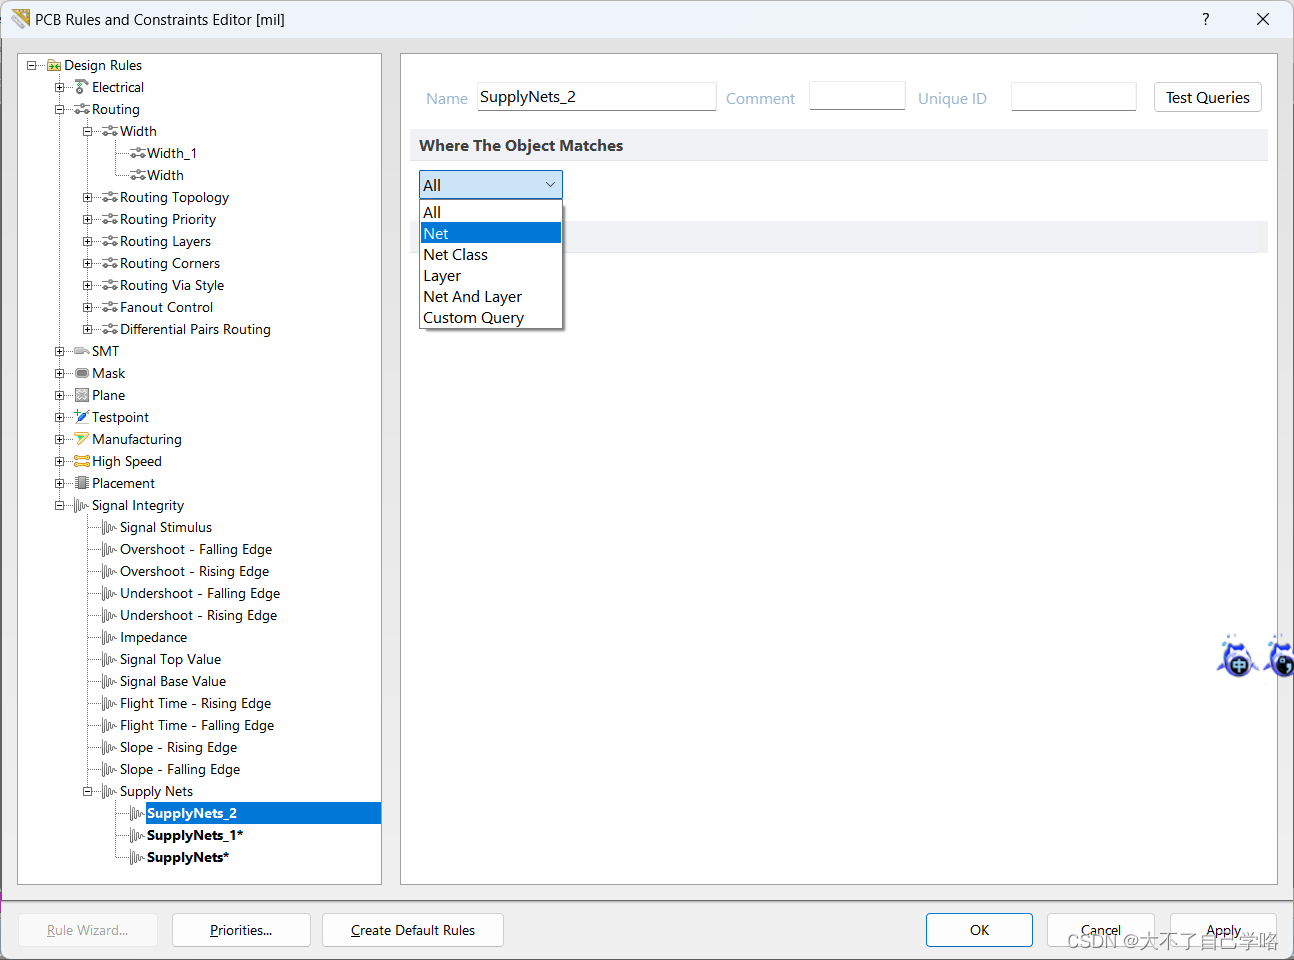Click the Testpoint category icon

click(82, 417)
